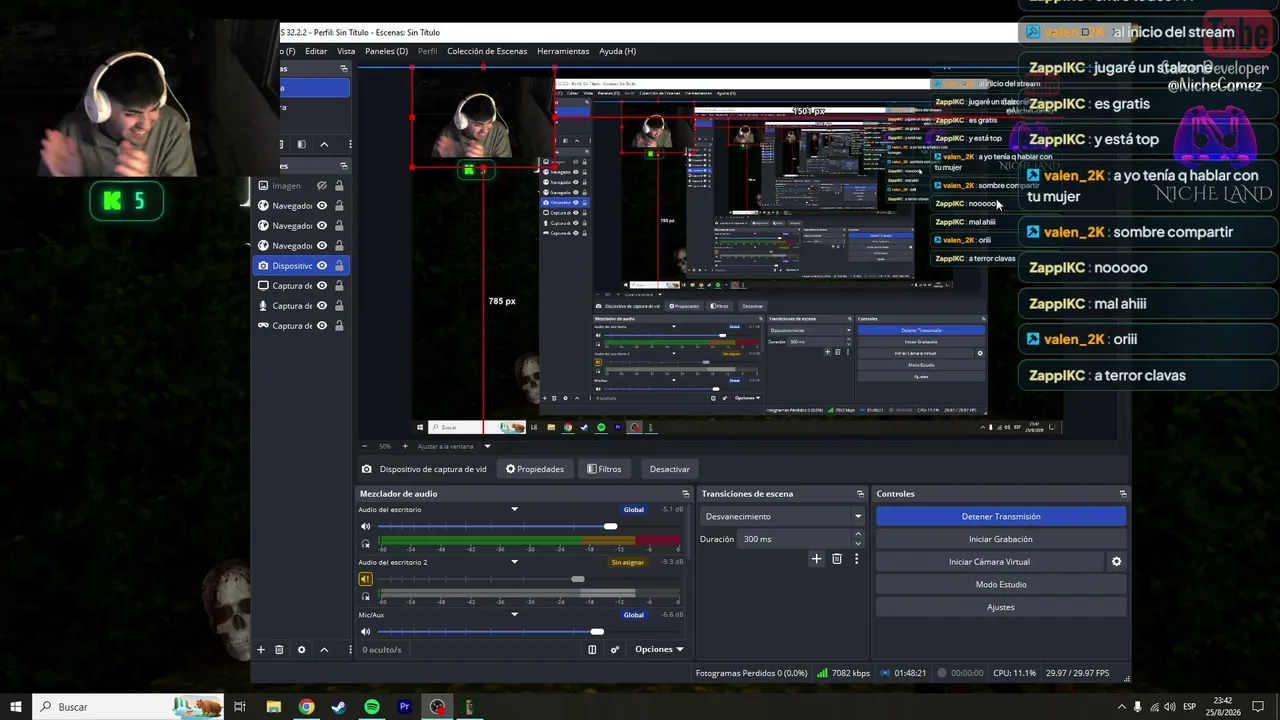Open the Vista menu
The width and height of the screenshot is (1280, 720).
click(346, 51)
